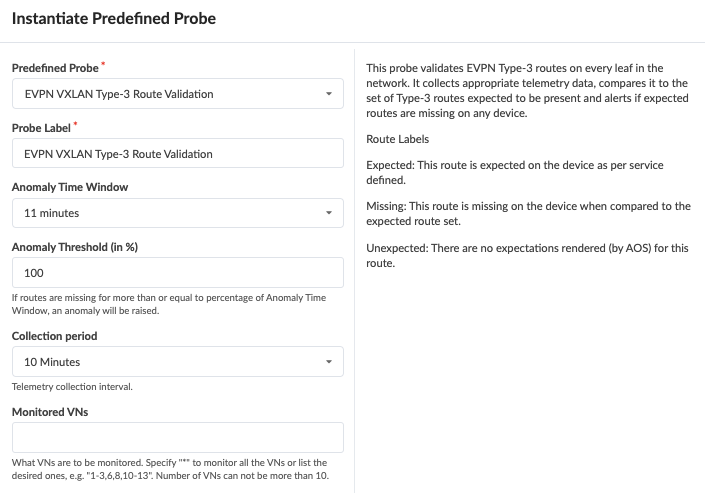
Task: Click the Missing route description paragraph
Action: point(528,214)
